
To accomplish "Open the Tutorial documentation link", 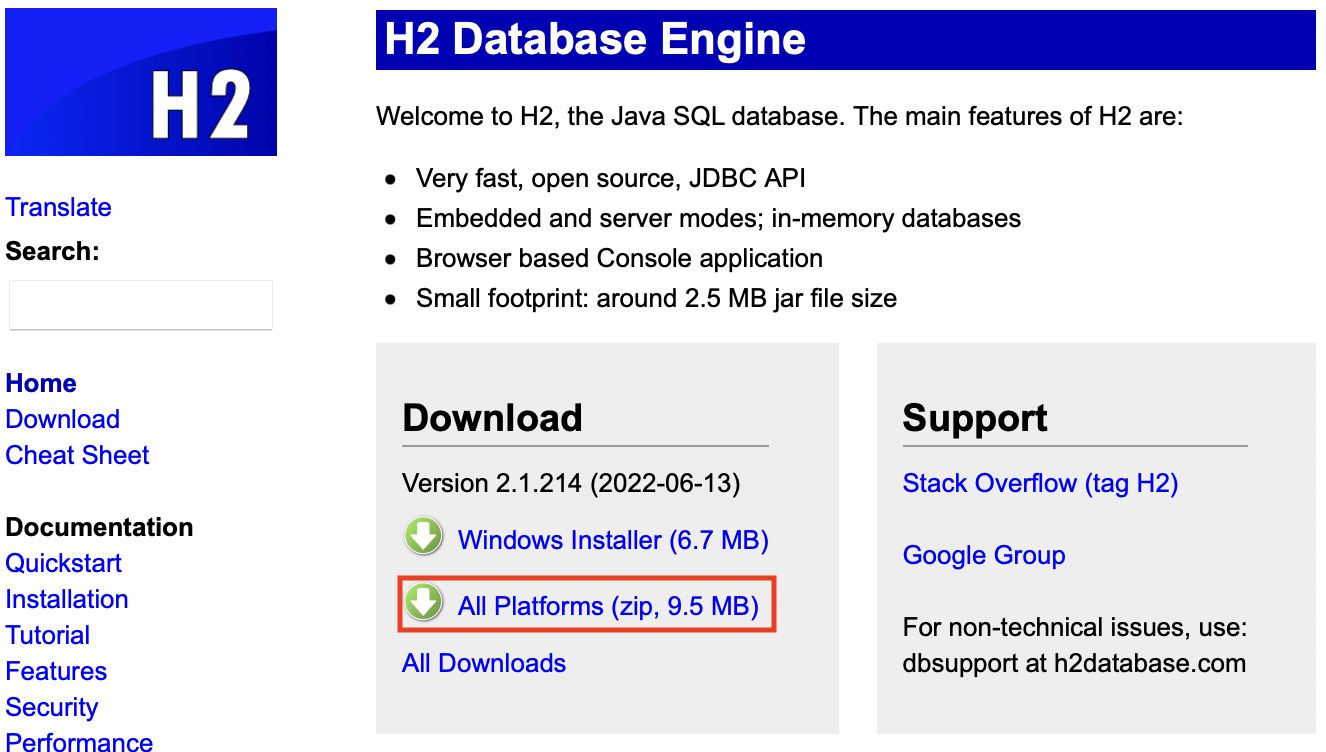I will pyautogui.click(x=48, y=635).
